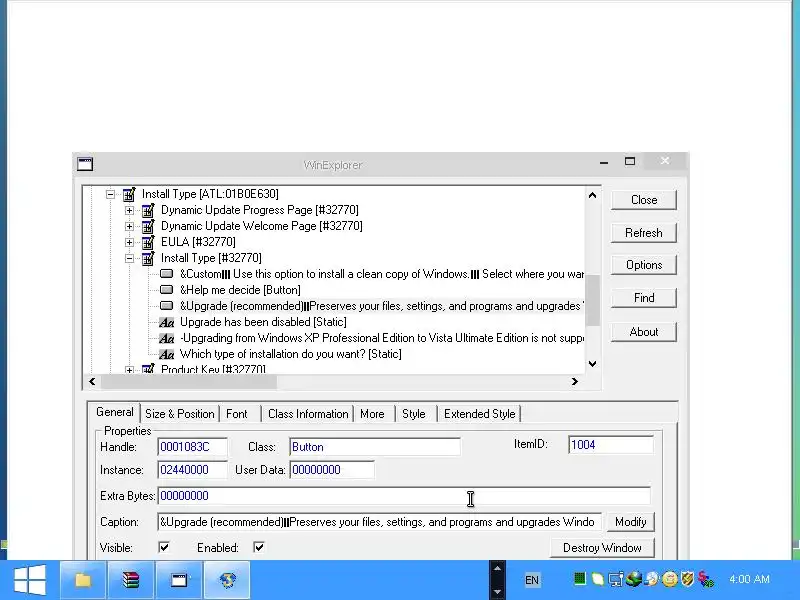Viewport: 800px width, 600px height.
Task: Click the smiley face tray icon
Action: coord(670,579)
